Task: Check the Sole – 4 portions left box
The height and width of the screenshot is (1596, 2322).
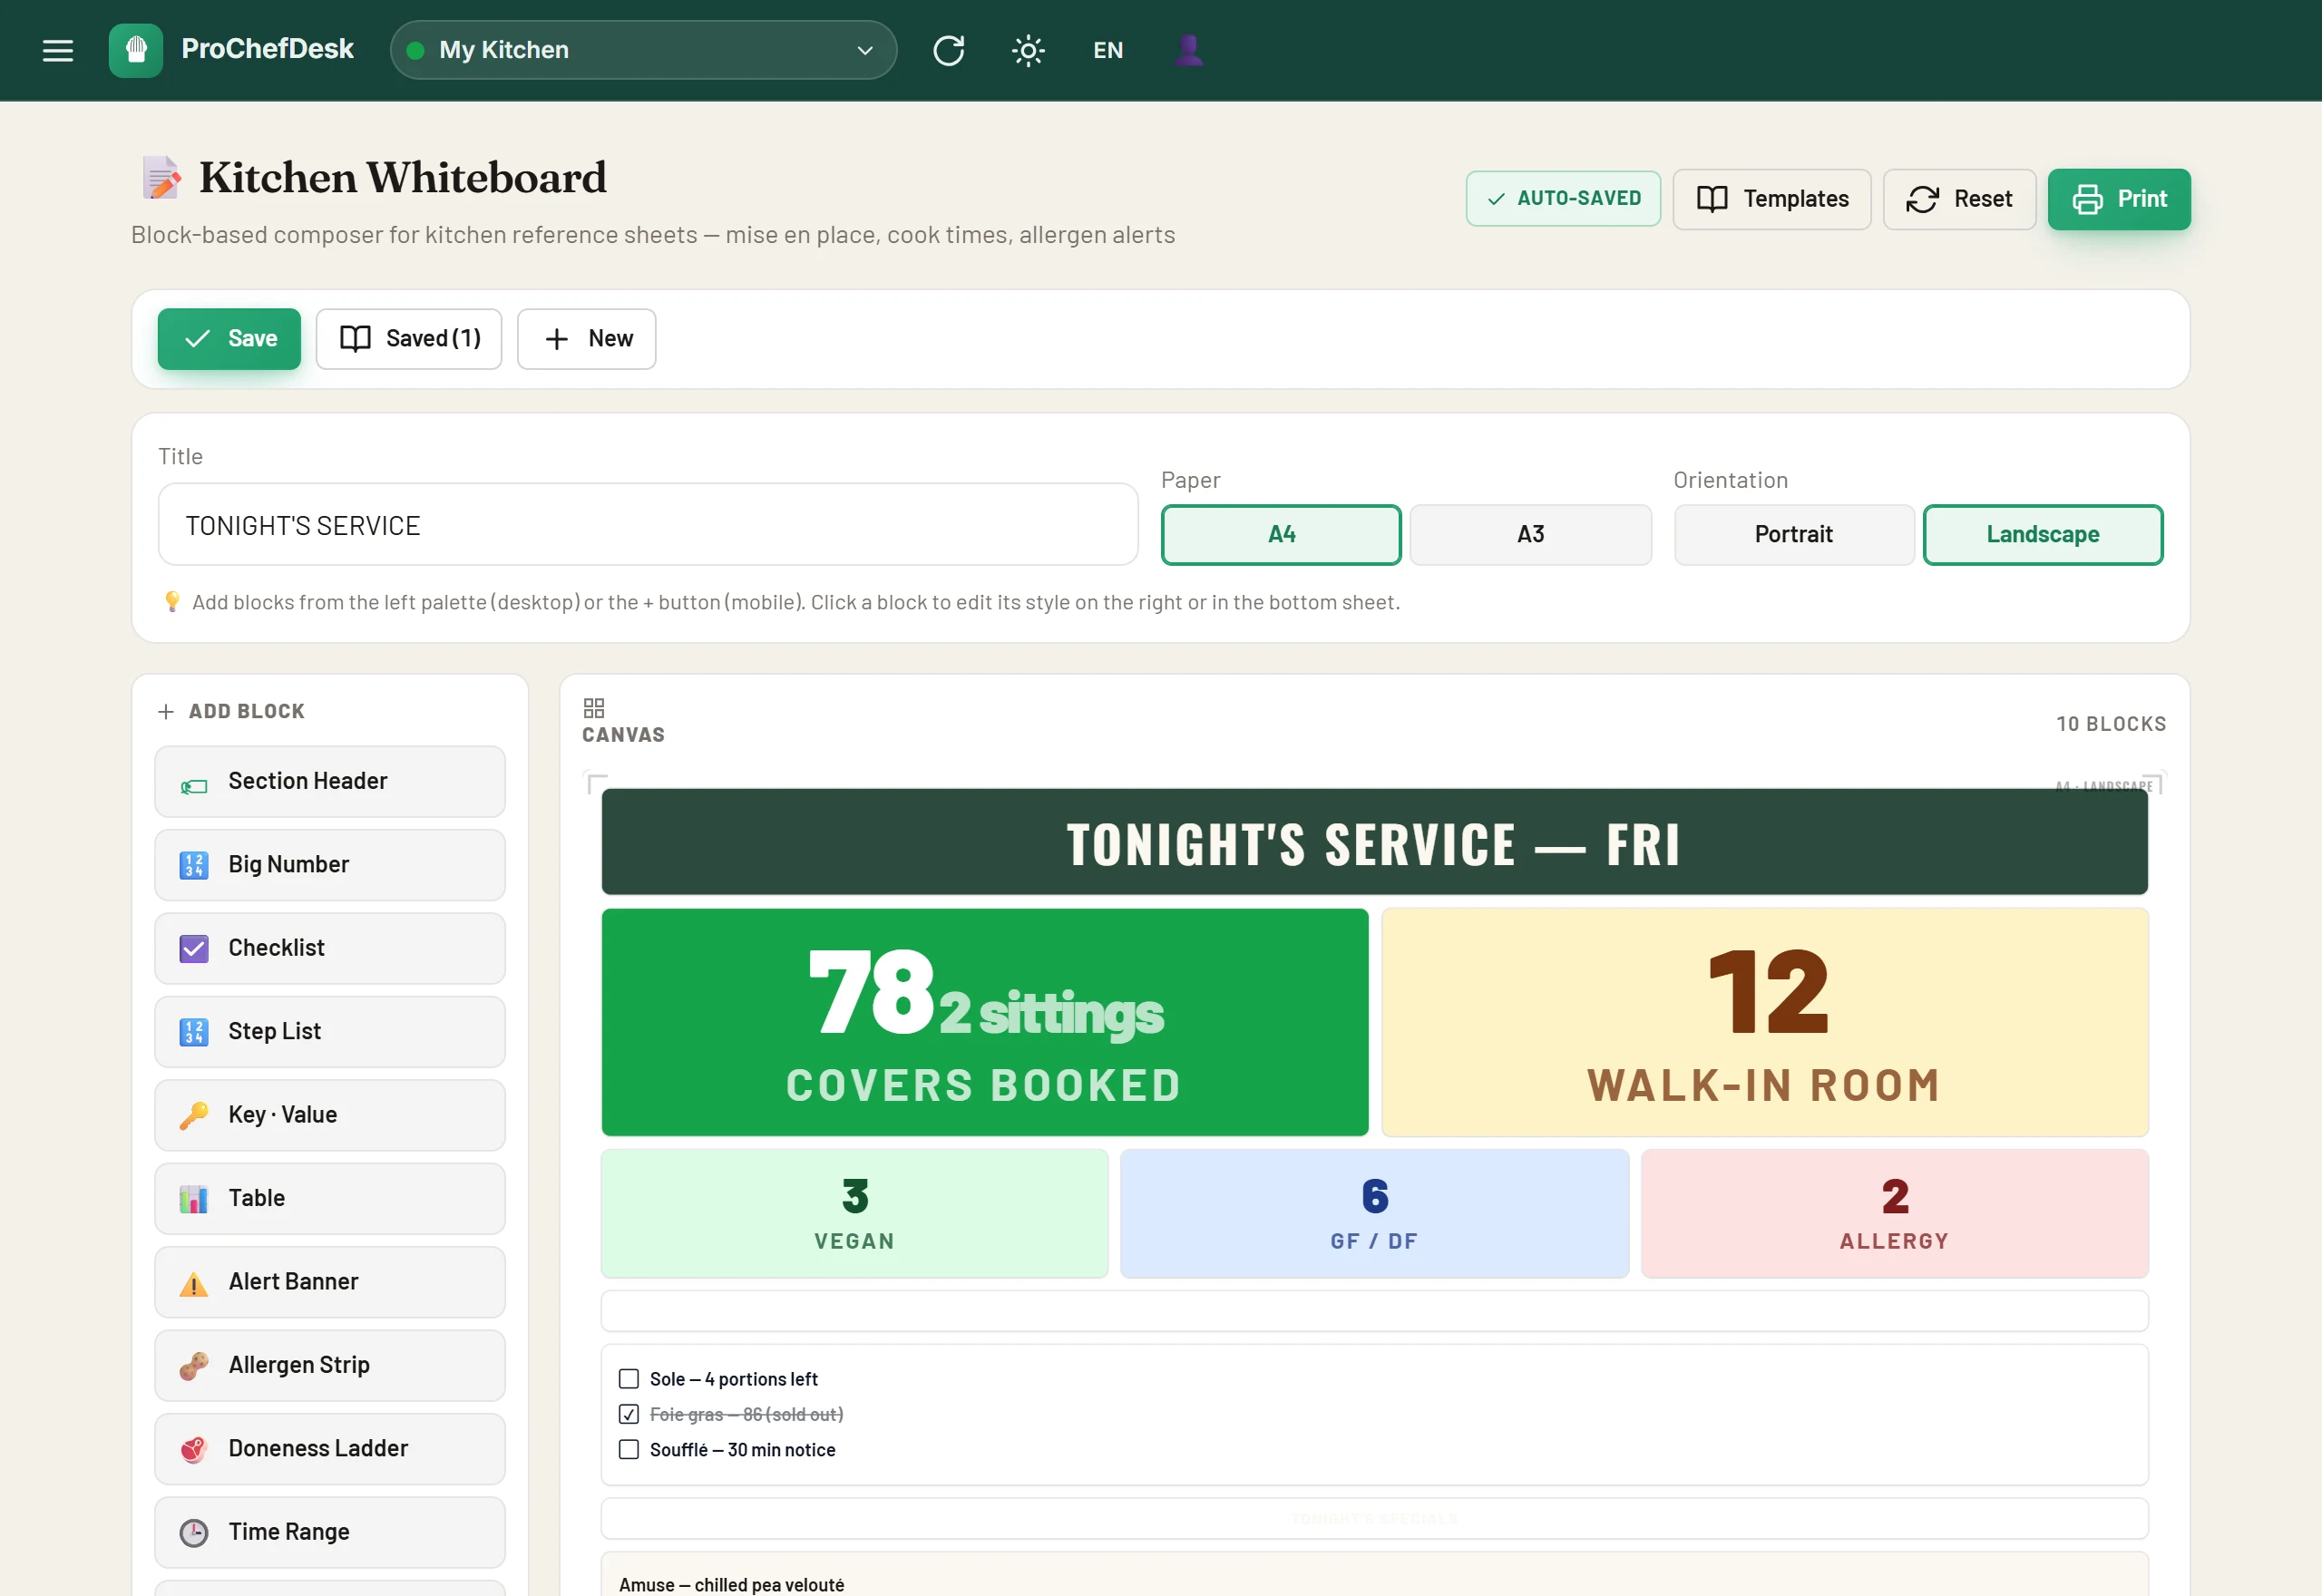Action: [629, 1379]
